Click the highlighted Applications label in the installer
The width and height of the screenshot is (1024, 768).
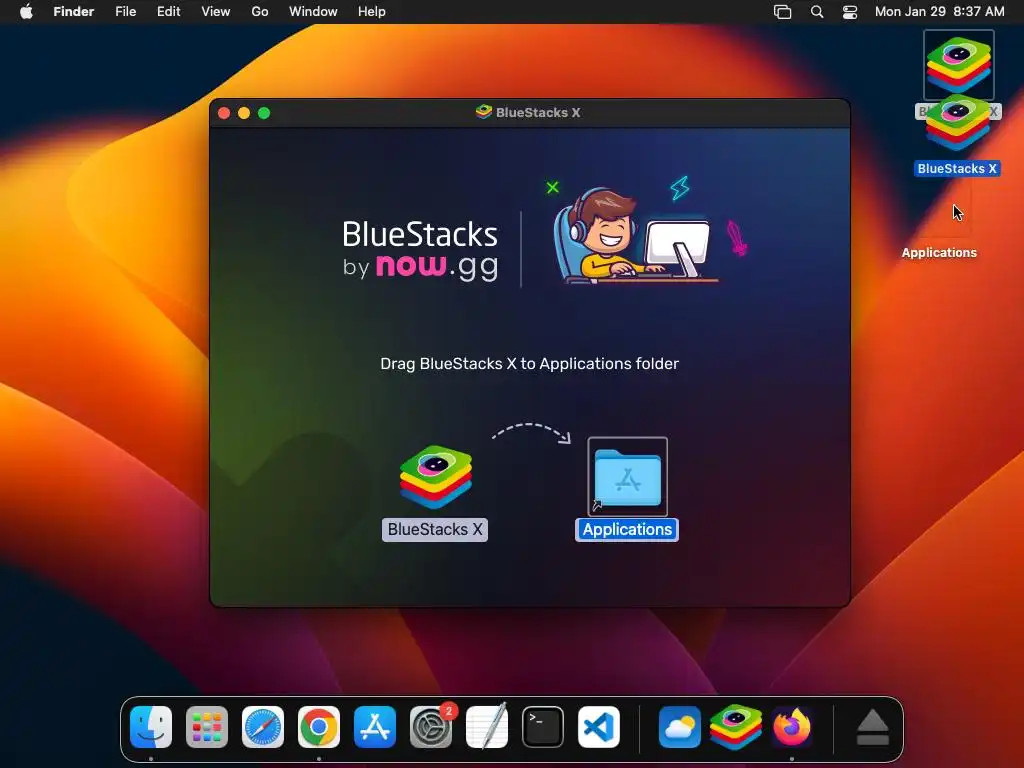pyautogui.click(x=627, y=530)
